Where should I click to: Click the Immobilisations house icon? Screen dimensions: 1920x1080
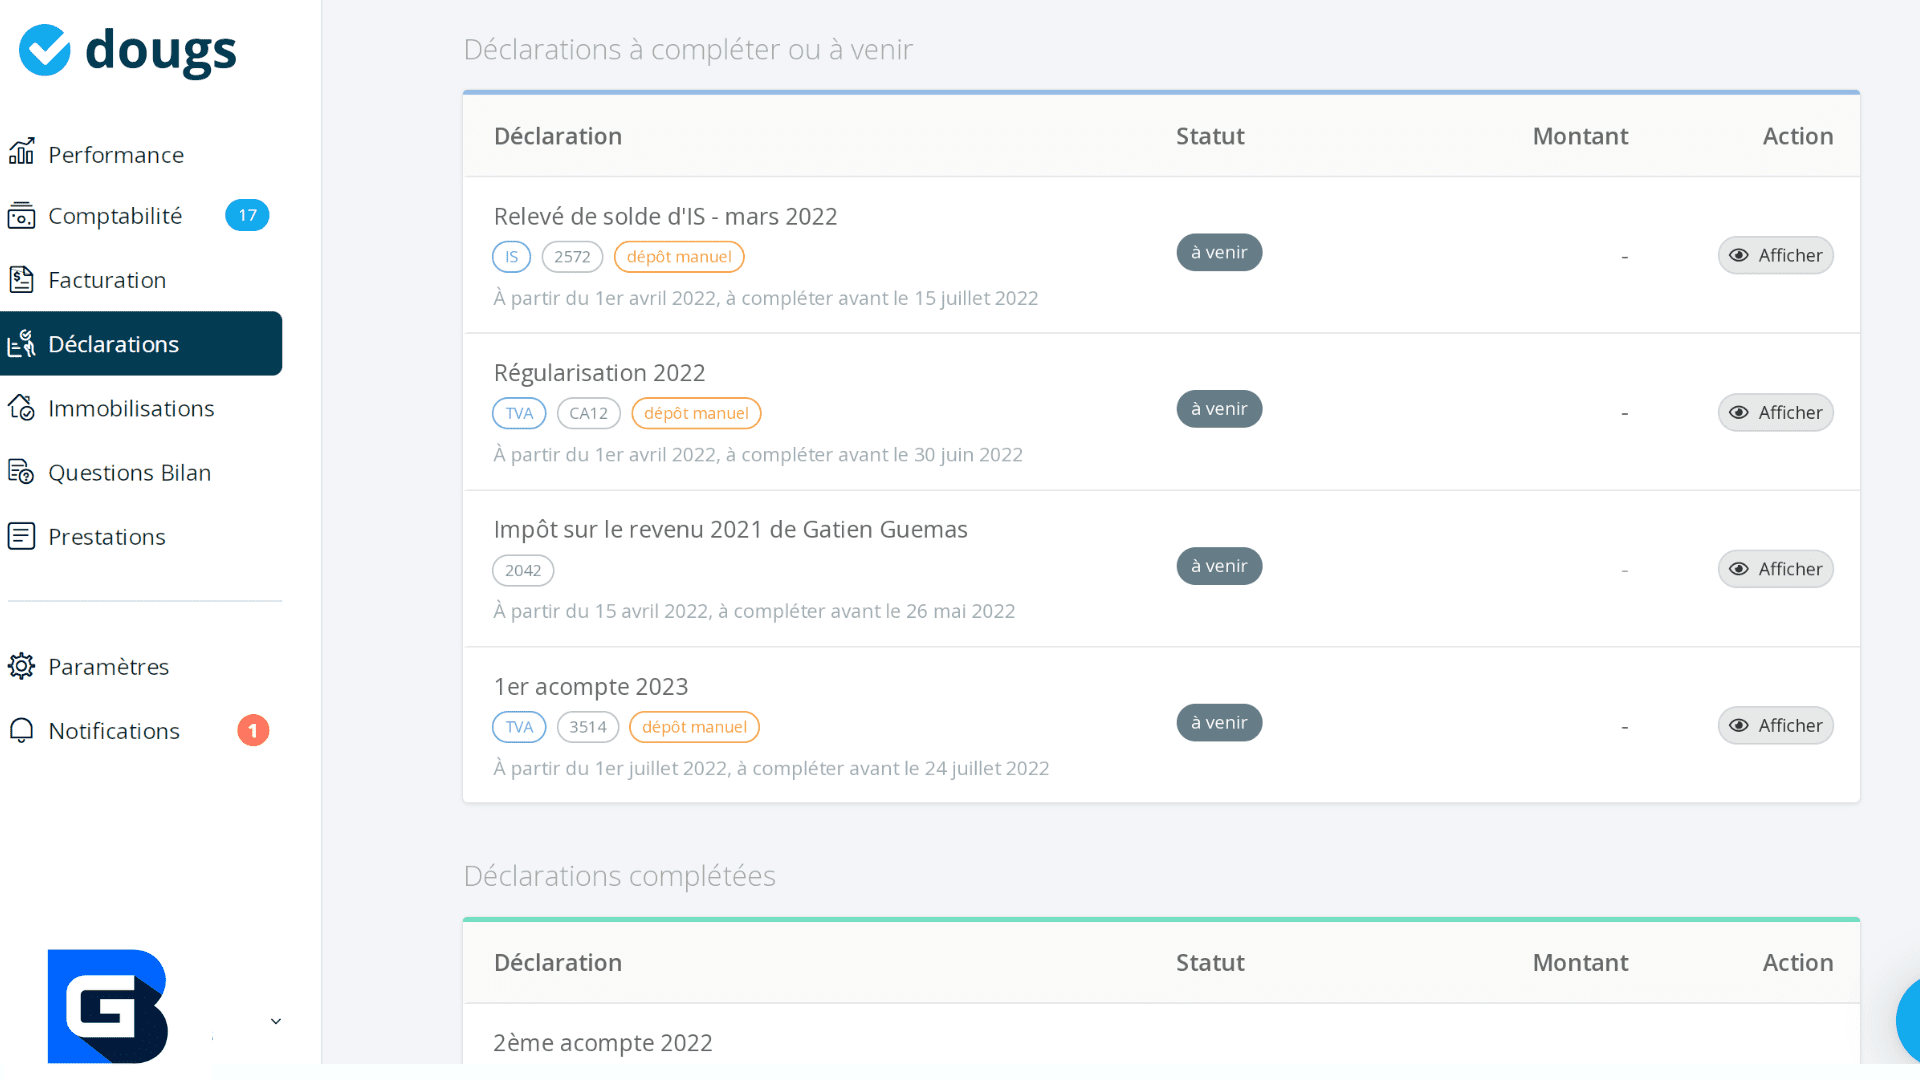click(x=22, y=408)
